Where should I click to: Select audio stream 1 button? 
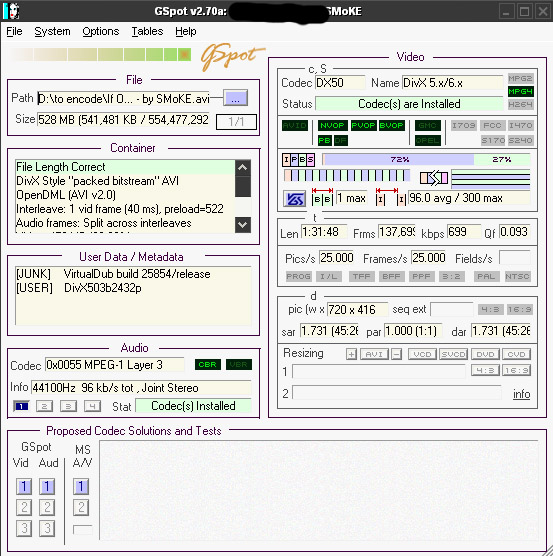pos(21,406)
